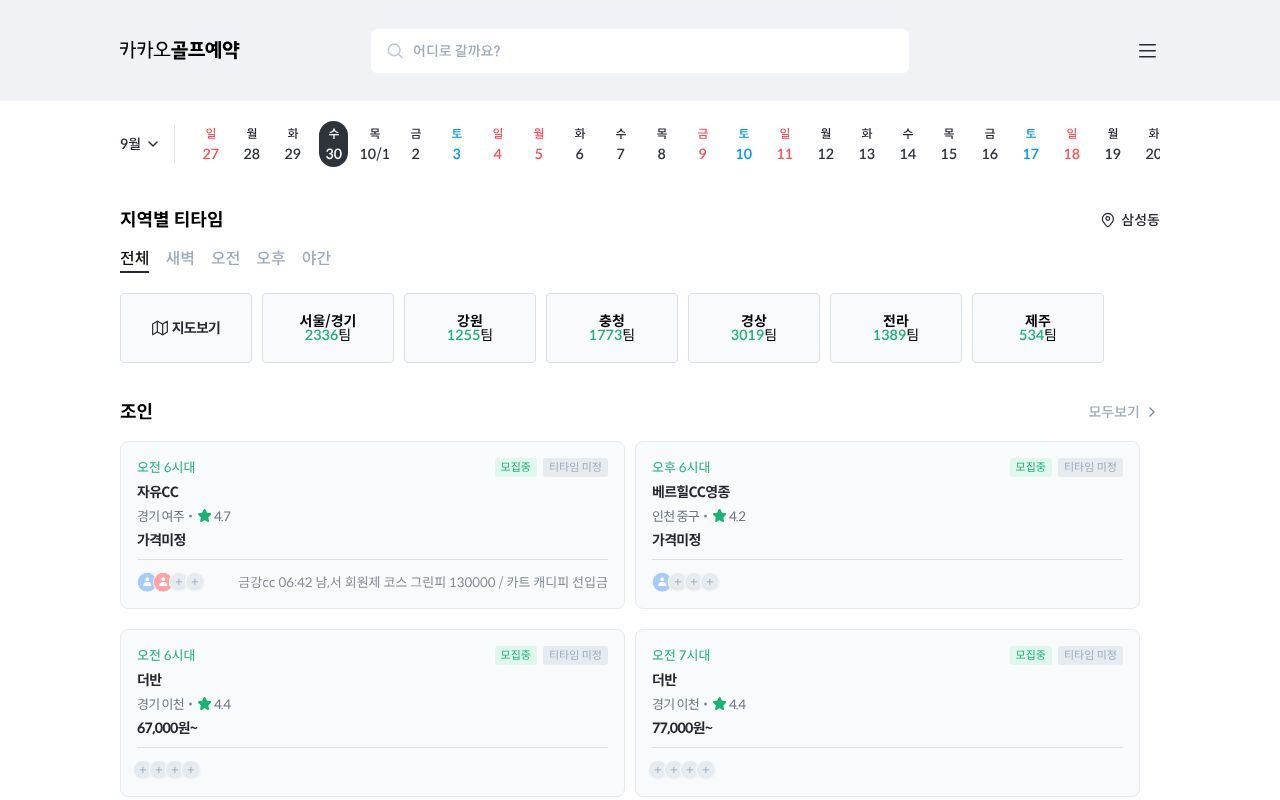Click the 67,000원~ price text
Image resolution: width=1280 pixels, height=800 pixels.
pos(167,728)
